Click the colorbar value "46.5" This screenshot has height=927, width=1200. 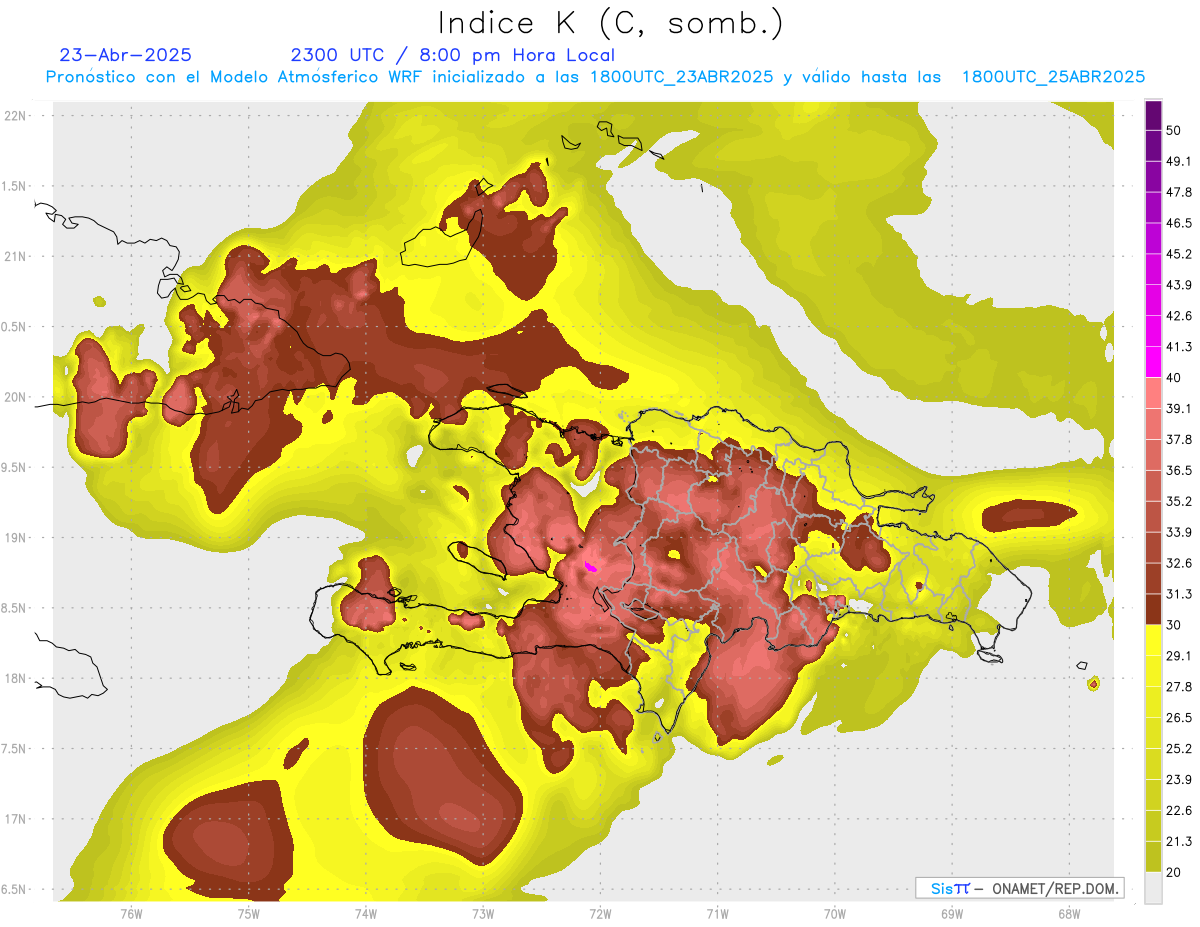[x=1179, y=223]
